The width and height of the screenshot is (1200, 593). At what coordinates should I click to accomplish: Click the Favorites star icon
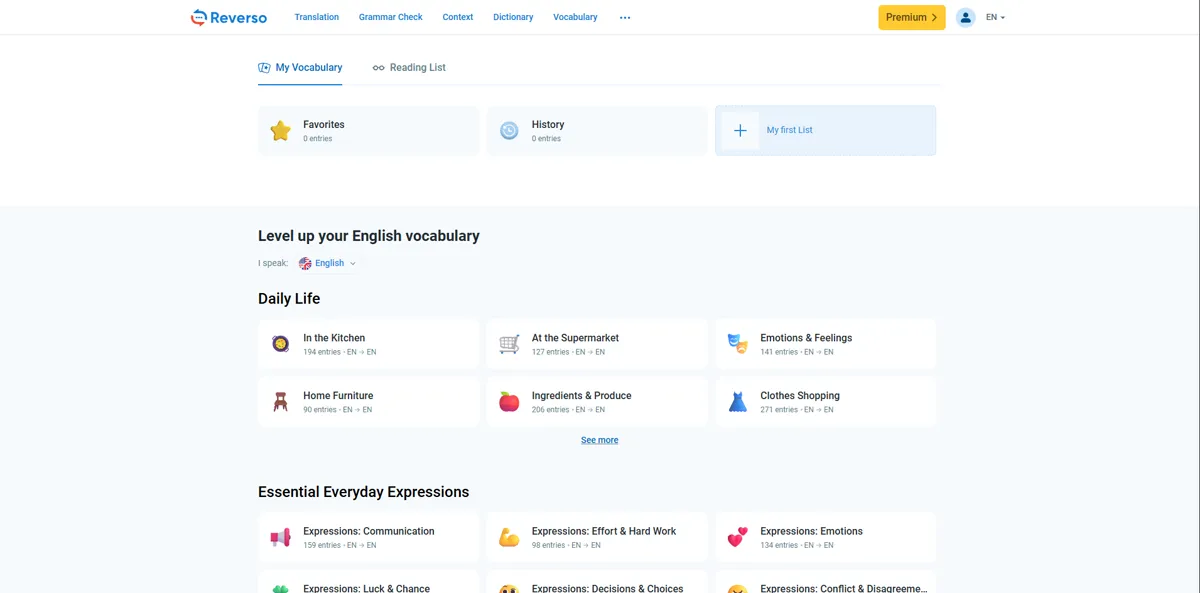[x=281, y=131]
